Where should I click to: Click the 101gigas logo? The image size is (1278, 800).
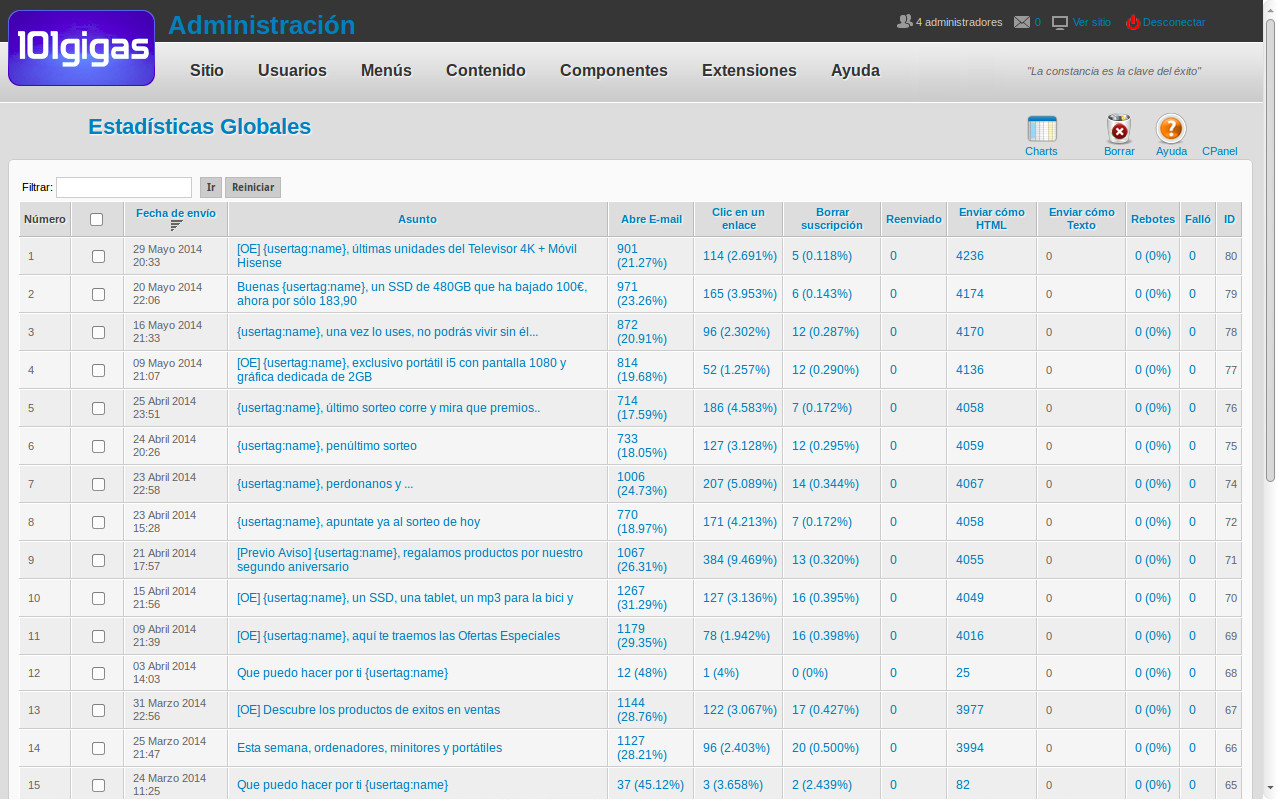point(81,48)
